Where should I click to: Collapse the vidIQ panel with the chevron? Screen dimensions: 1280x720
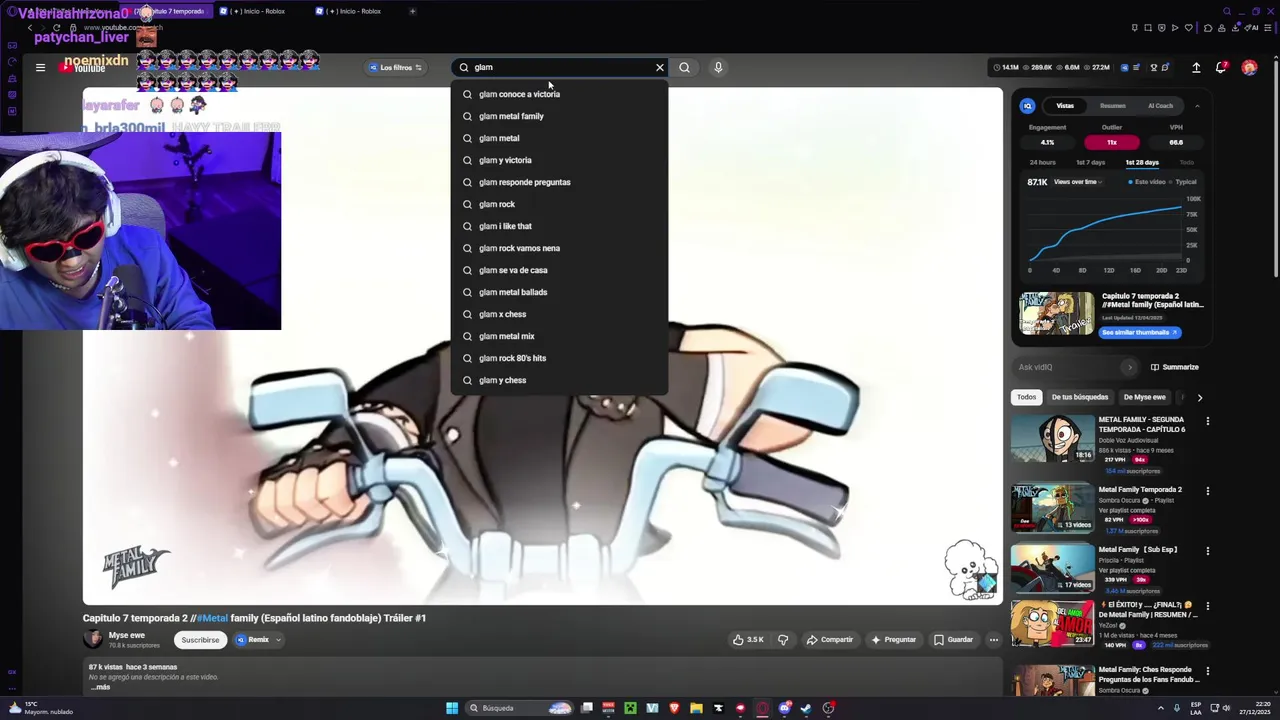click(x=1197, y=106)
